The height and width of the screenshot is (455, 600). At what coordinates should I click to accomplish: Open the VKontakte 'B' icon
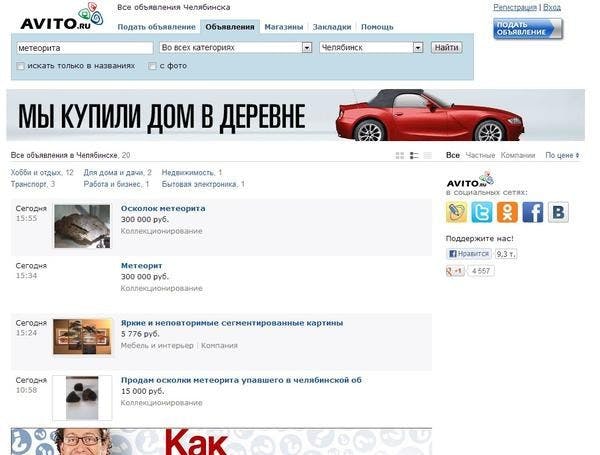click(x=558, y=212)
